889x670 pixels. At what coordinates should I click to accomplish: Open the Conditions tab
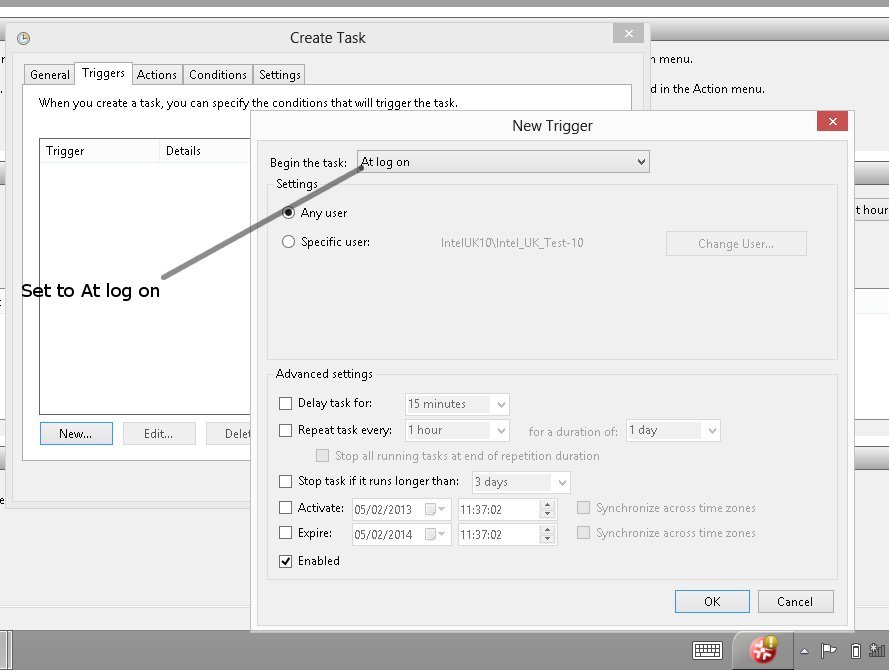[217, 75]
